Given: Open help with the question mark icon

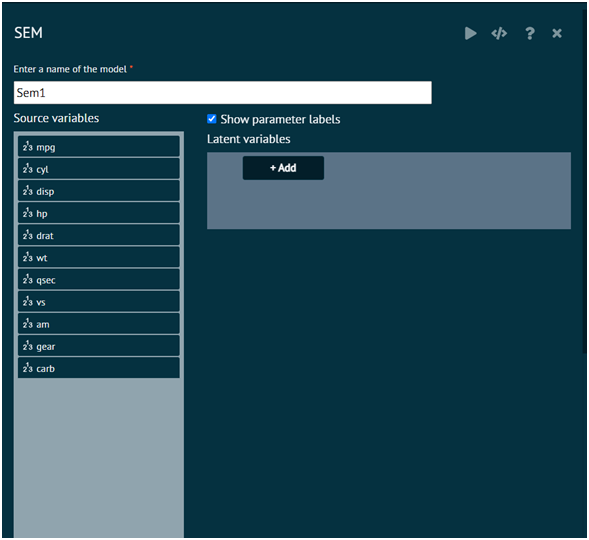Looking at the screenshot, I should 530,33.
